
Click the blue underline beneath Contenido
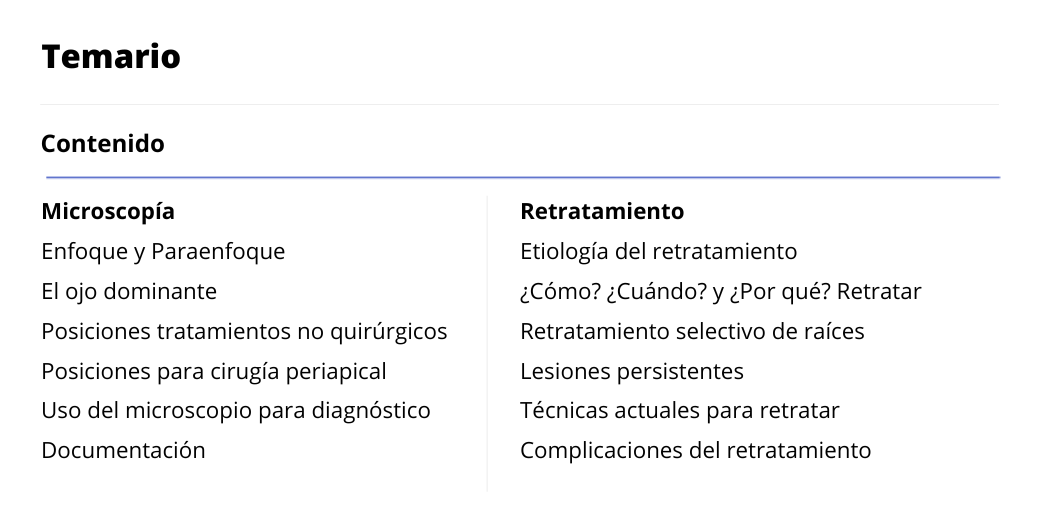523,177
